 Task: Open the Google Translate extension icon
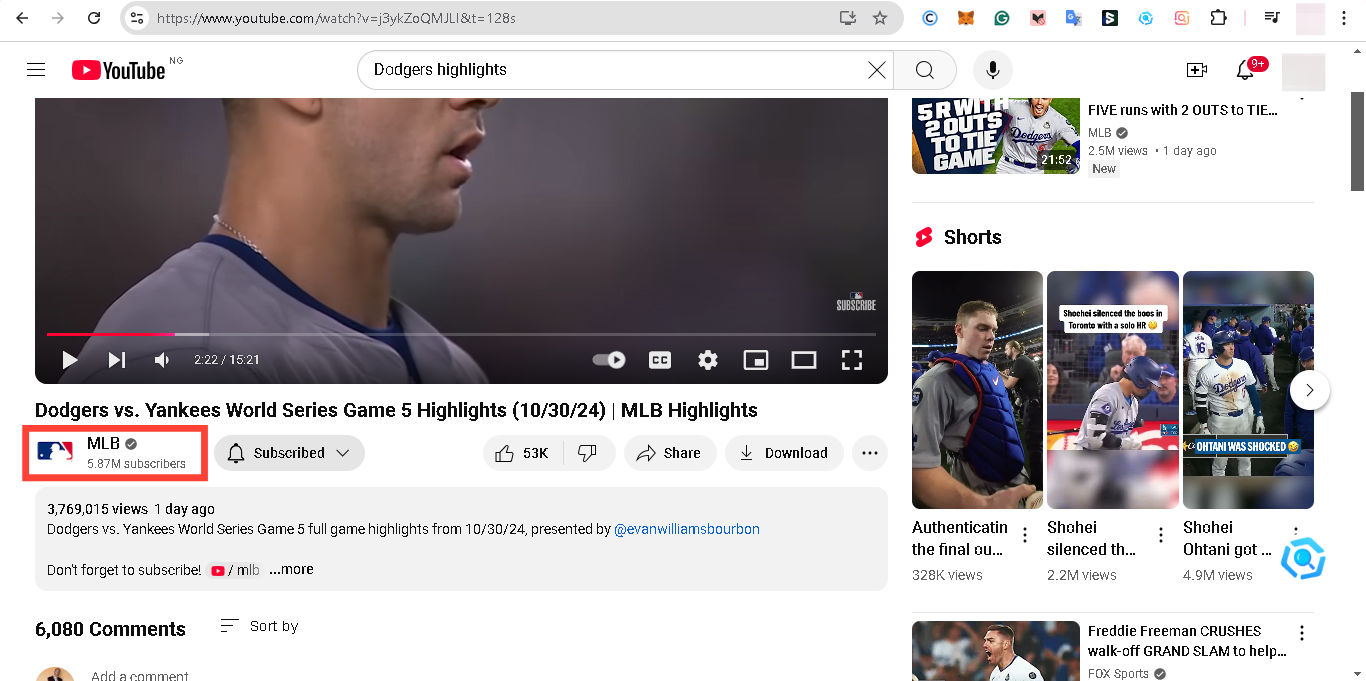pyautogui.click(x=1074, y=18)
